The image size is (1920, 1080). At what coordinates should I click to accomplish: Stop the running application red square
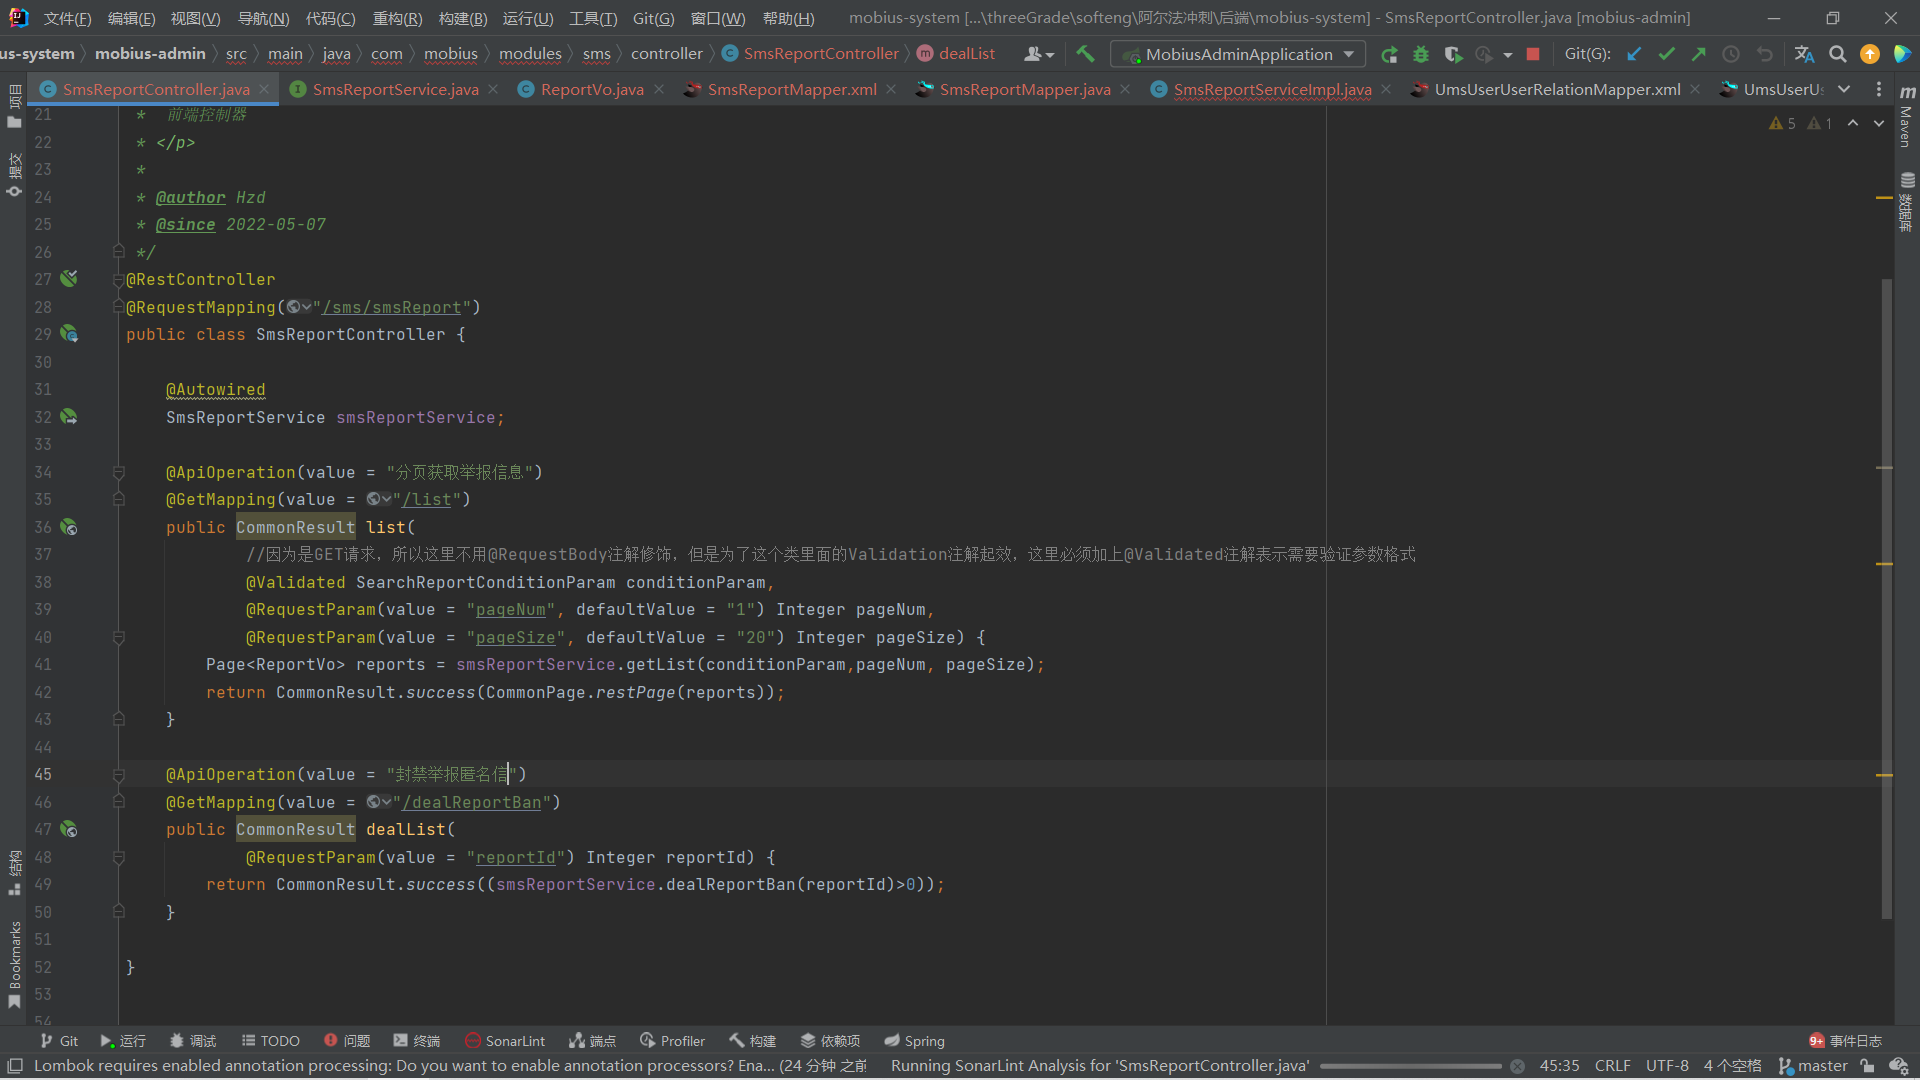1533,54
